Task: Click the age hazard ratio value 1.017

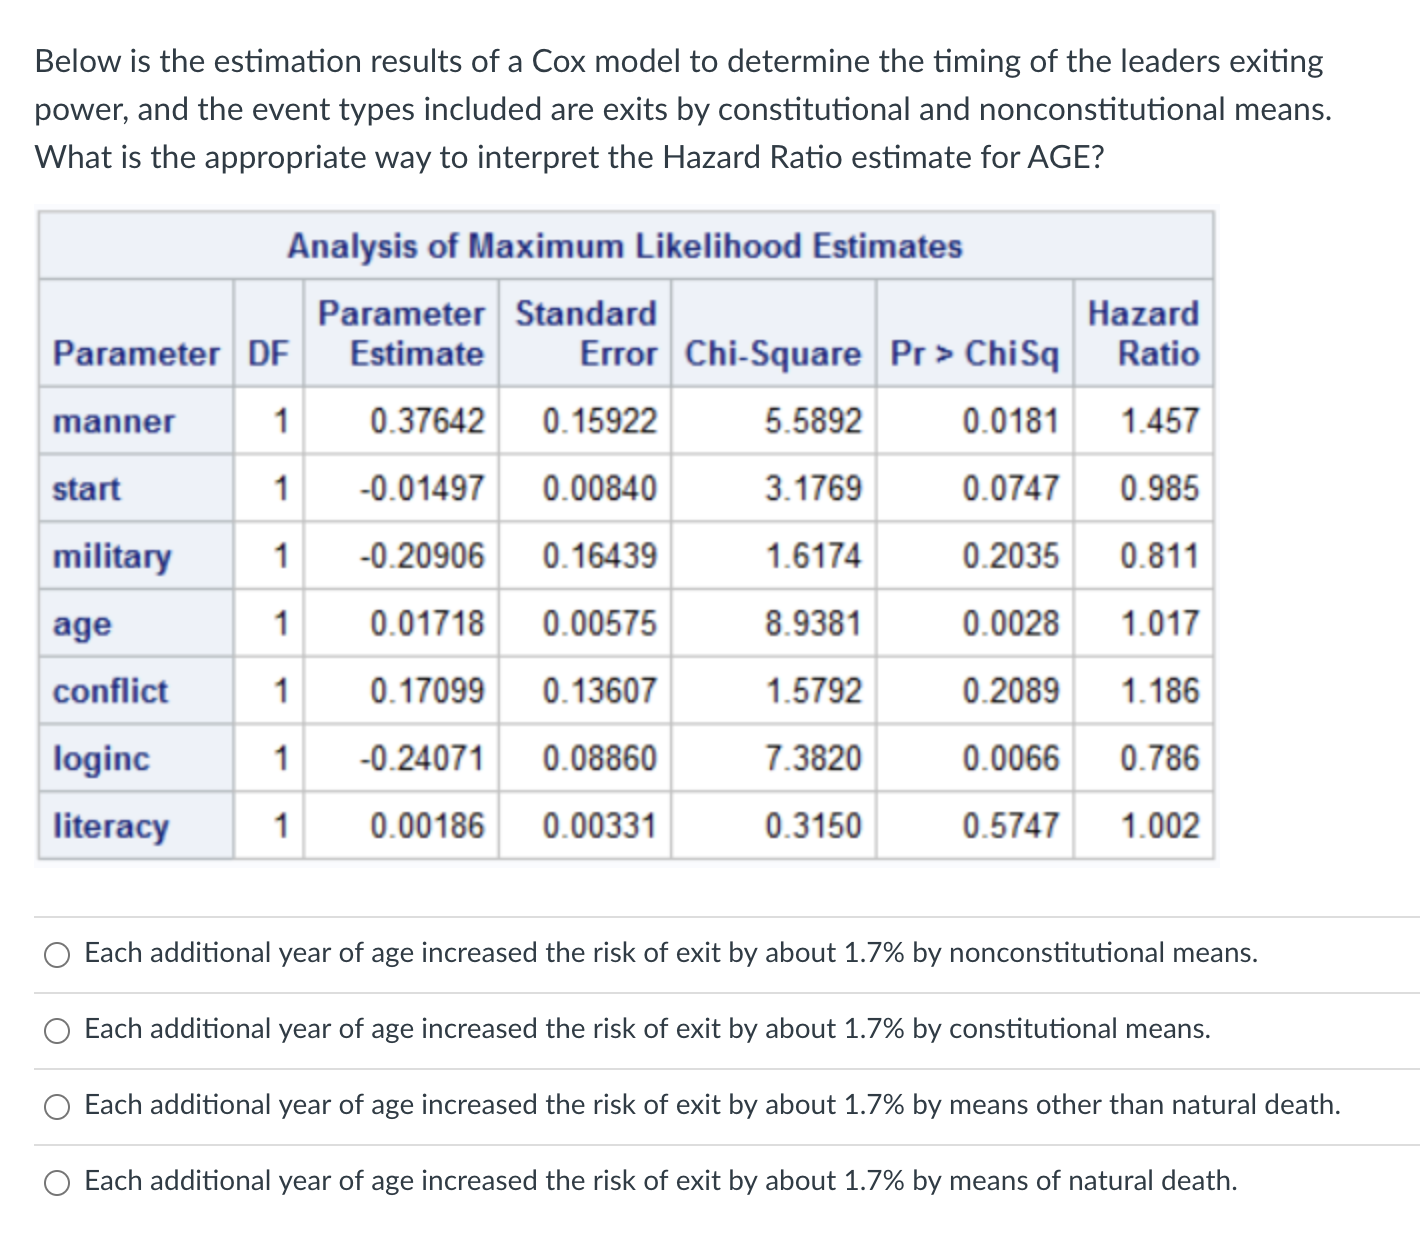Action: [x=1159, y=624]
